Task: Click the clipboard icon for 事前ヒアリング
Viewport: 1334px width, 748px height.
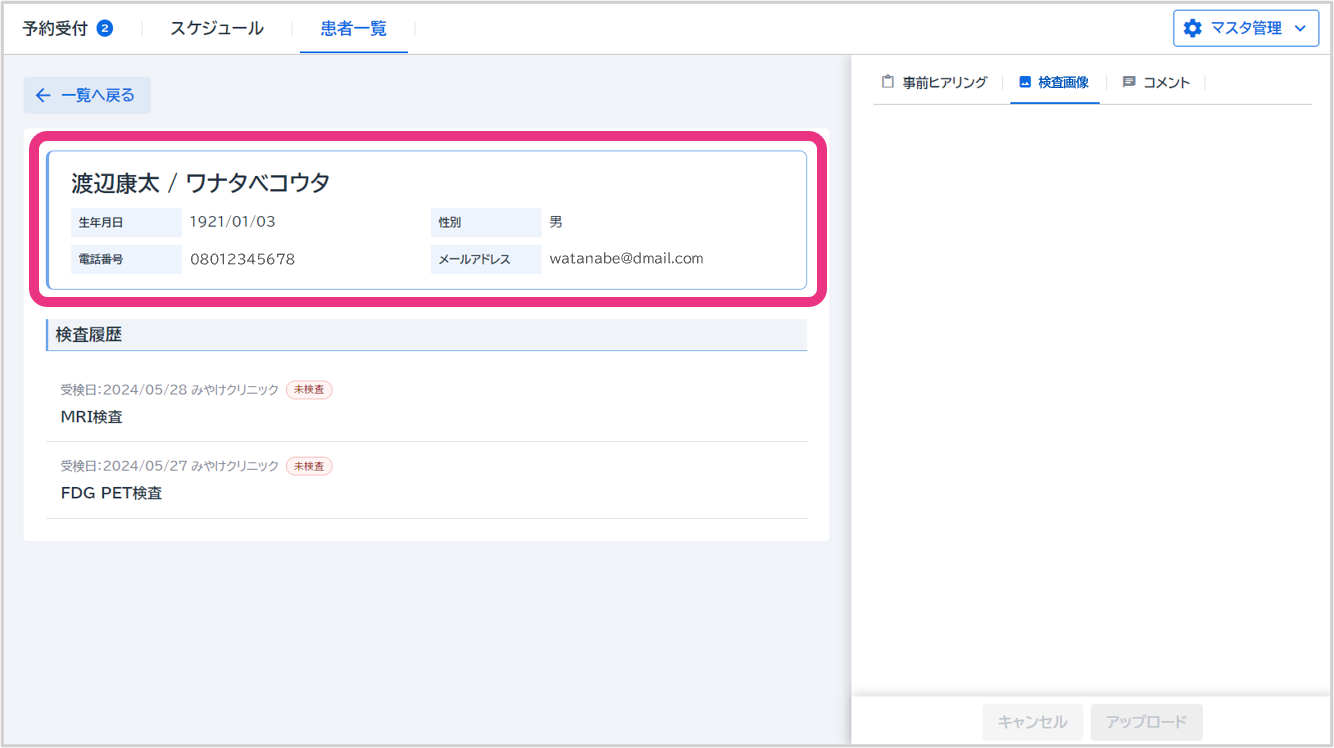Action: (887, 82)
